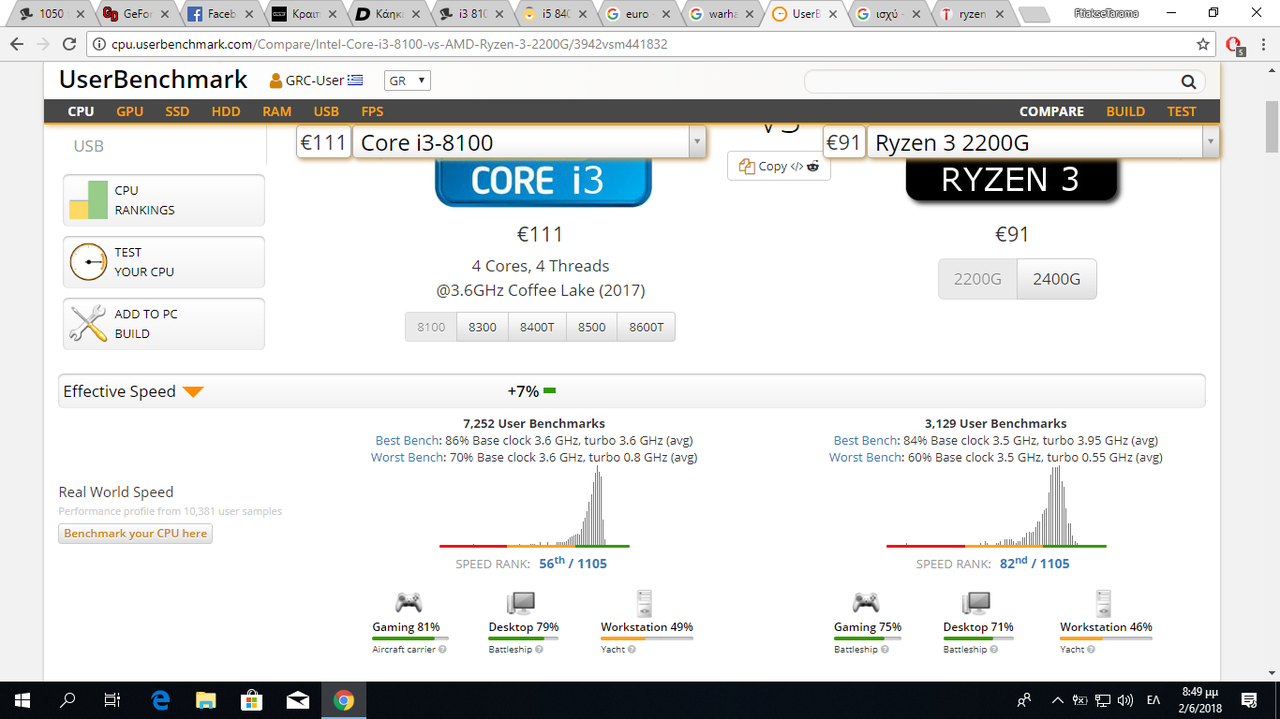The width and height of the screenshot is (1280, 719).
Task: Click the browser back arrow
Action: click(16, 44)
